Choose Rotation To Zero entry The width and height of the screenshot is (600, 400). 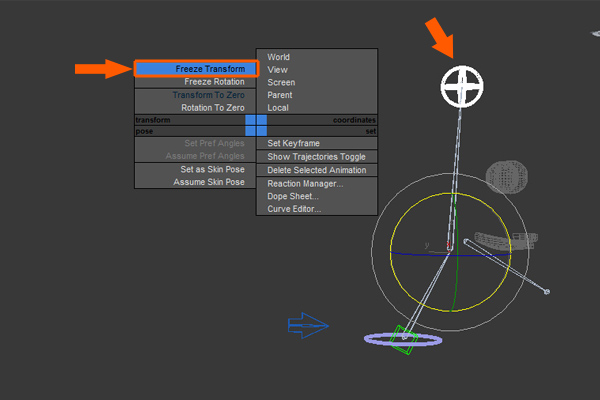[x=195, y=108]
